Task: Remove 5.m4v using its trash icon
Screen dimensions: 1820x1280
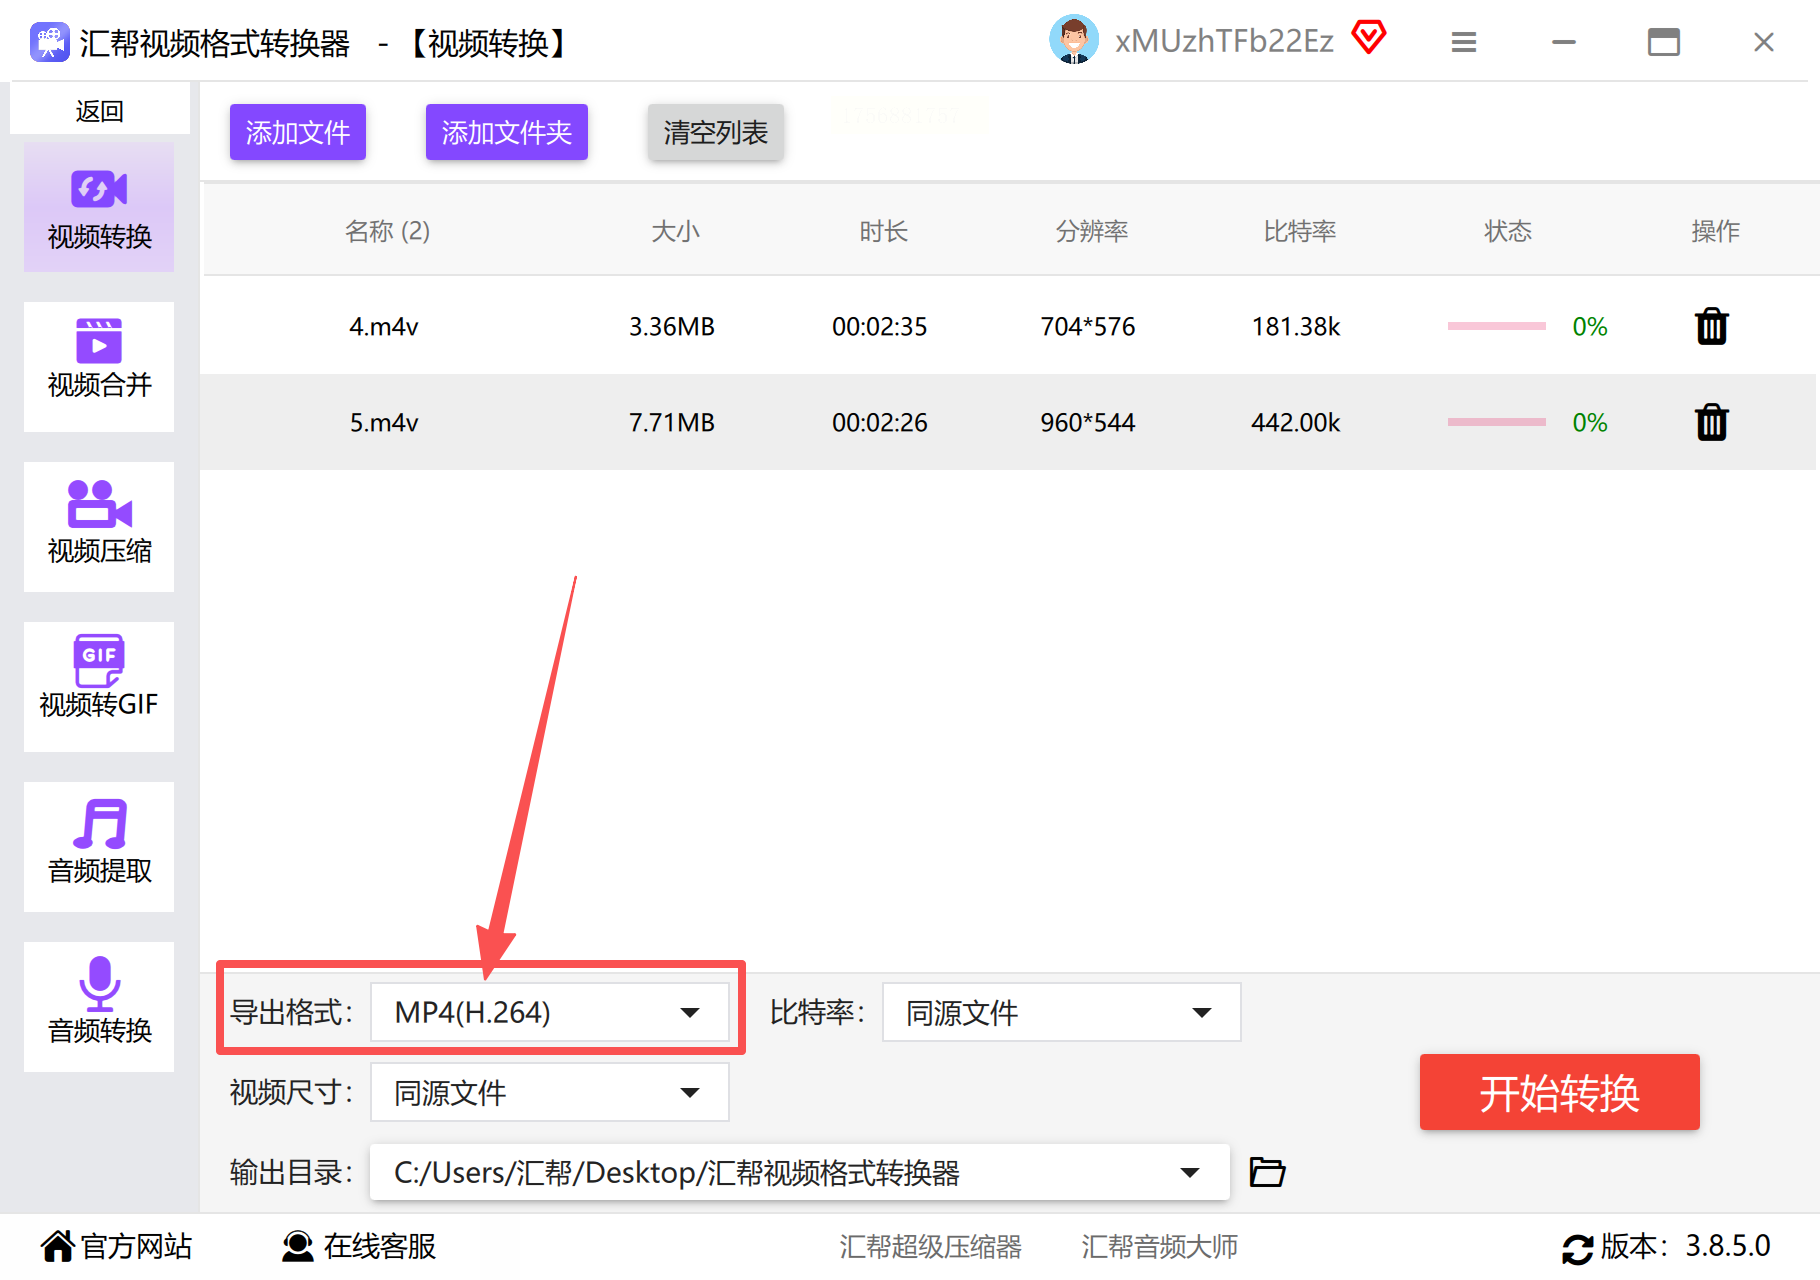Action: click(1712, 423)
